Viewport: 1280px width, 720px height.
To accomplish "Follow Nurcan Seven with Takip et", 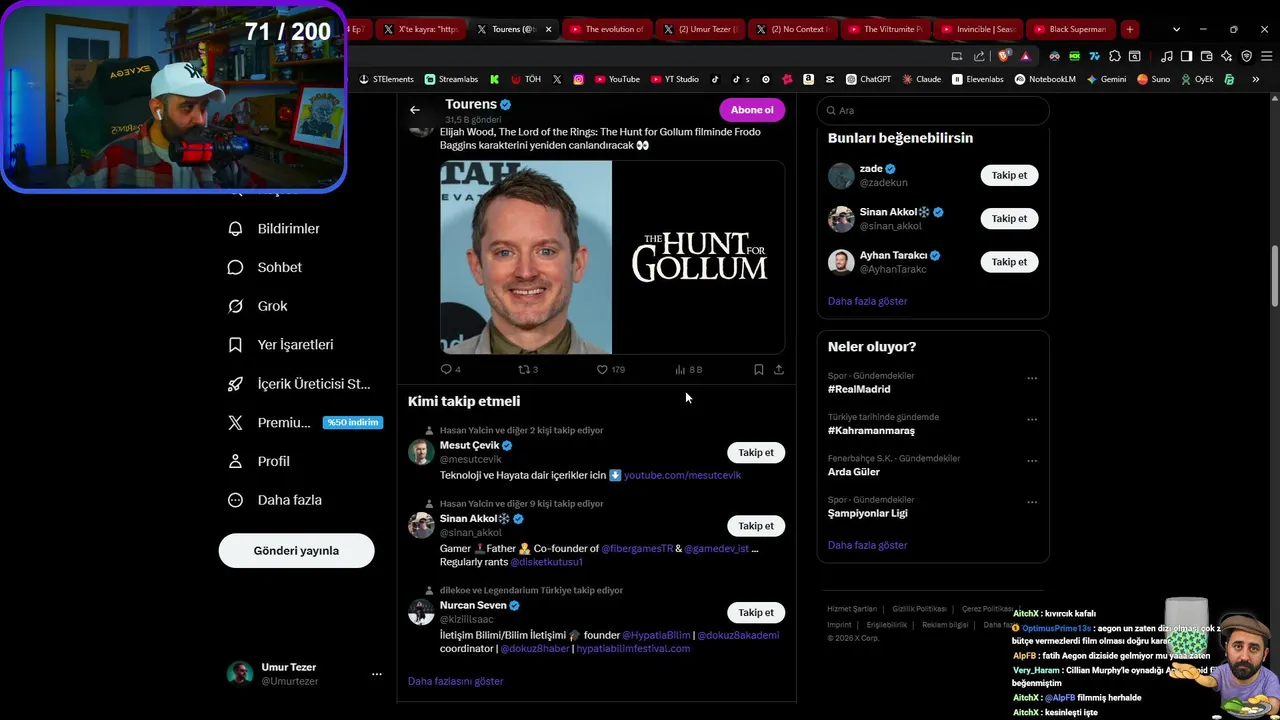I will [756, 613].
